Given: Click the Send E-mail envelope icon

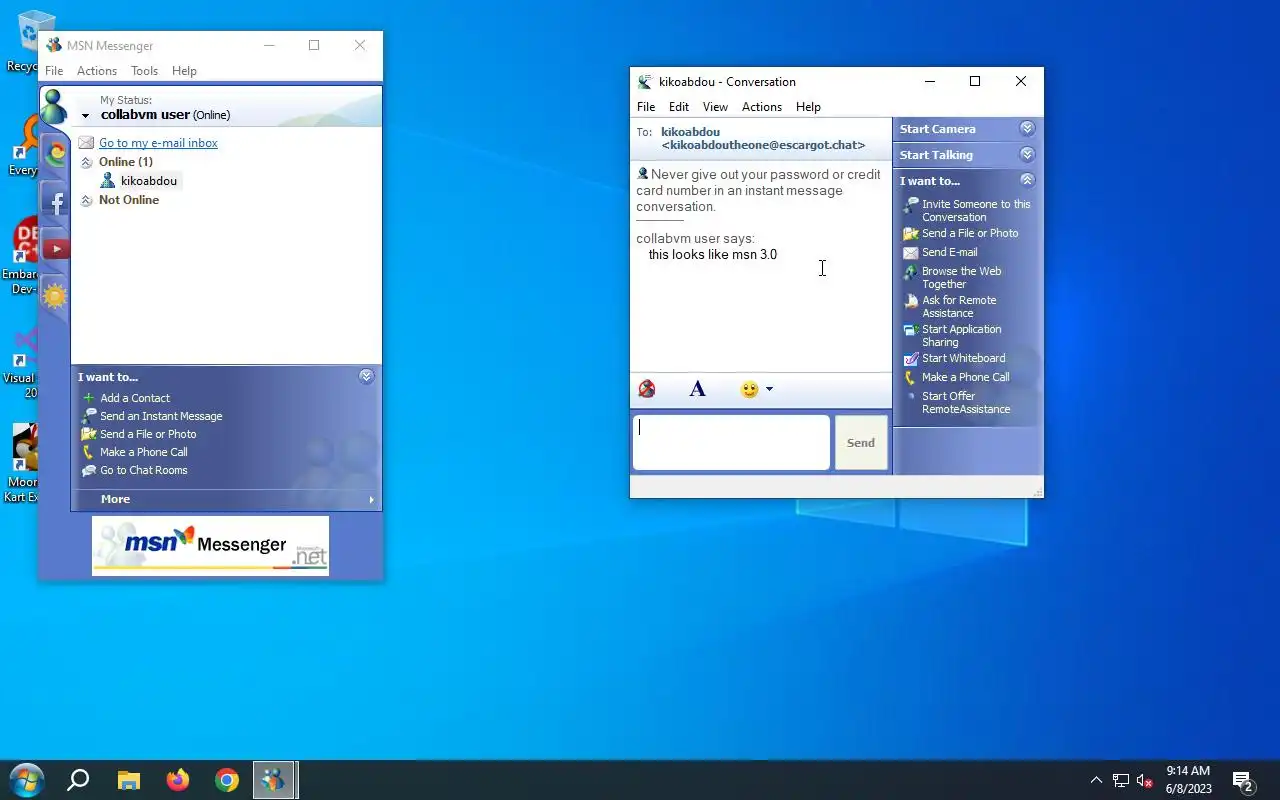Looking at the screenshot, I should pyautogui.click(x=910, y=253).
